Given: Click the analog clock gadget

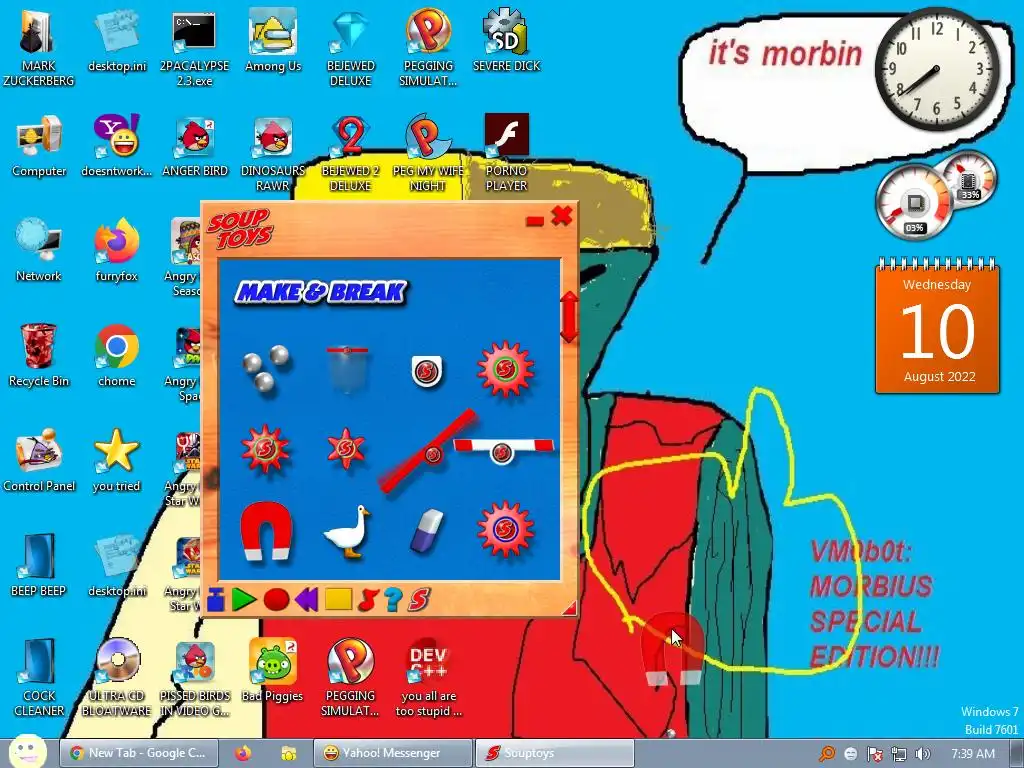Looking at the screenshot, I should (x=936, y=69).
